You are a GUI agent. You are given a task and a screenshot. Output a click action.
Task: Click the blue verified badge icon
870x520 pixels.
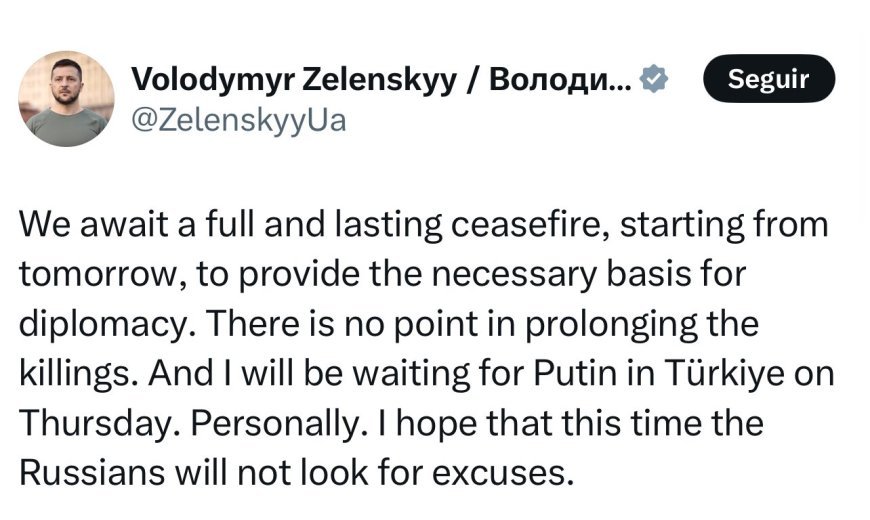pos(654,79)
